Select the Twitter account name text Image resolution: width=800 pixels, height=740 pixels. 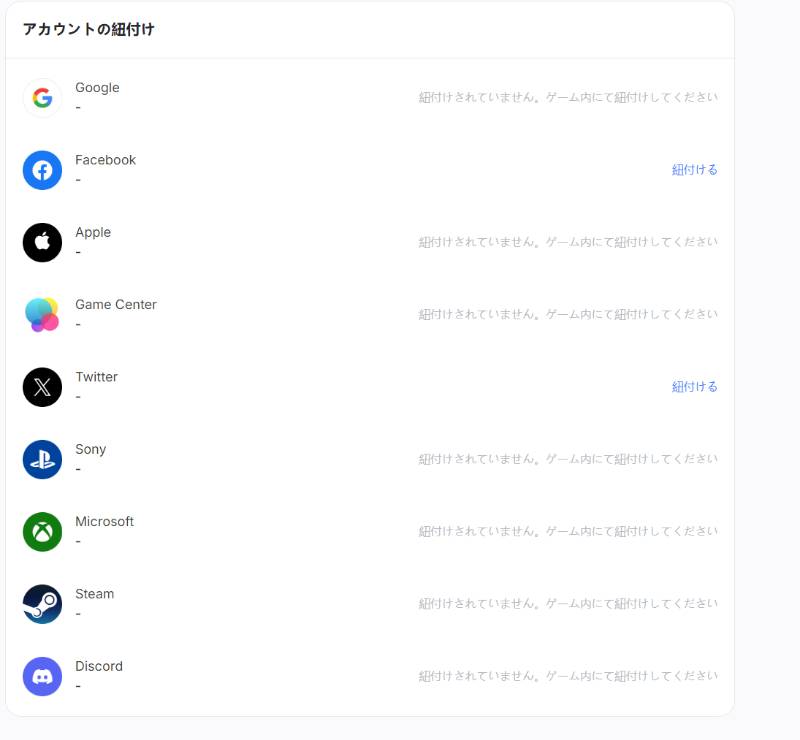[x=96, y=377]
